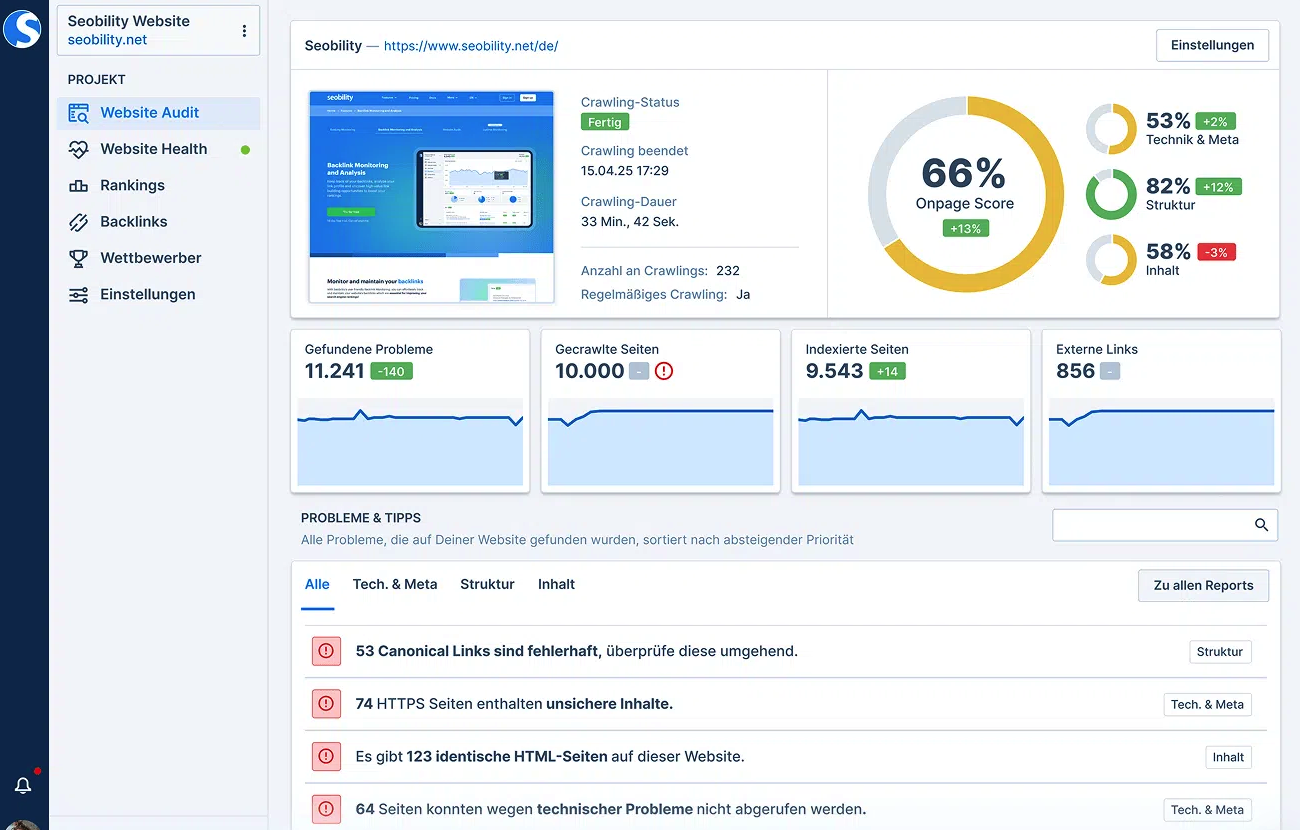Click the website preview thumbnail

pos(432,197)
